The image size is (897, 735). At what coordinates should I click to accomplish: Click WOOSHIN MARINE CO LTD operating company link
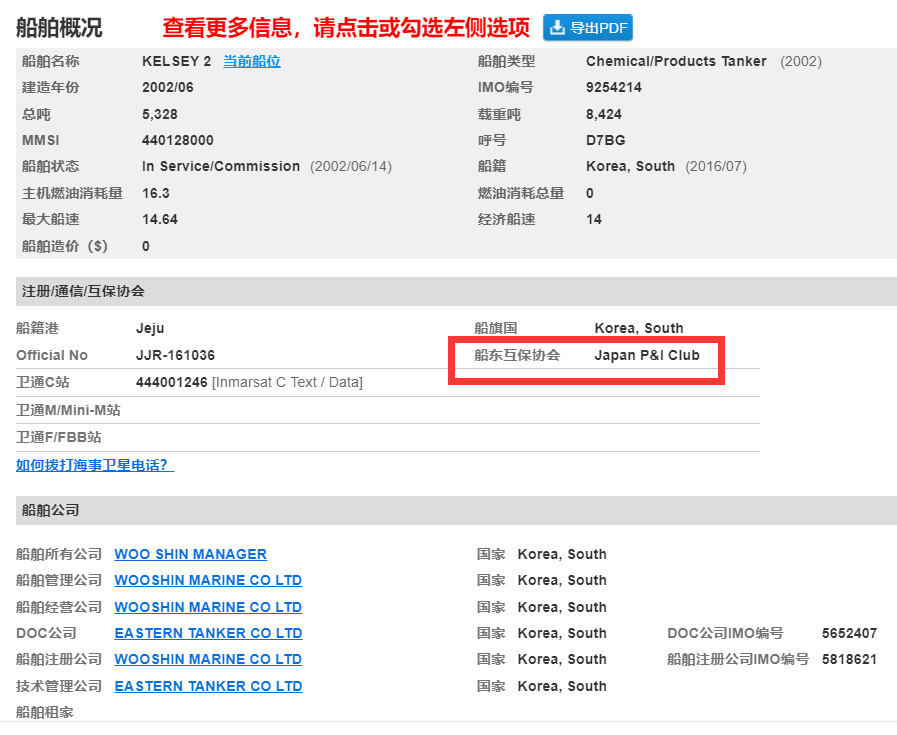208,607
